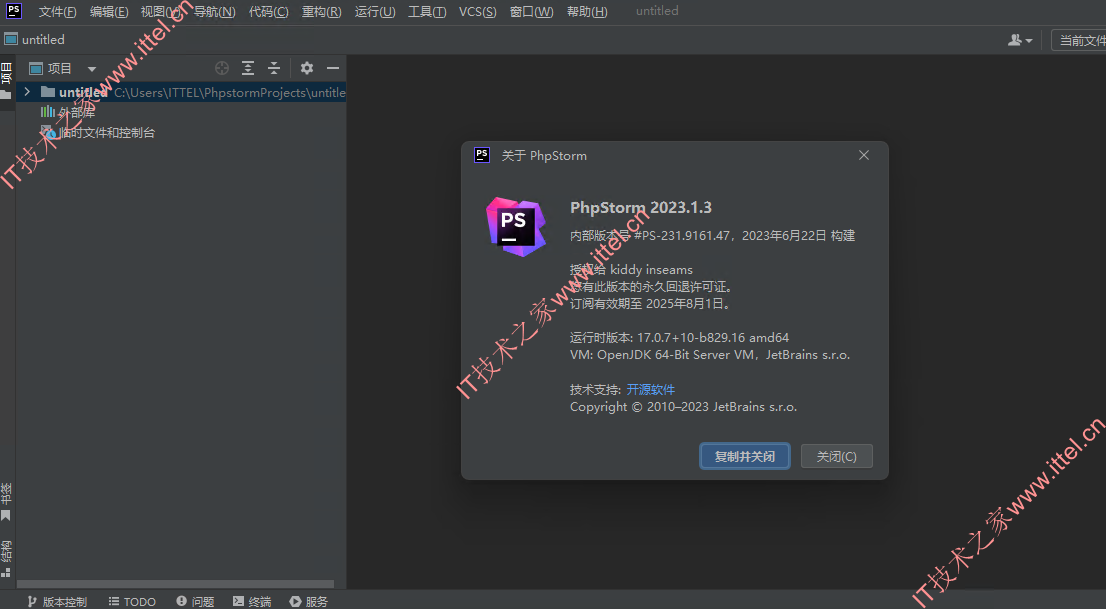Screen dimensions: 1106x609
Task: Select the 外部库 tree item
Action: (x=68, y=112)
